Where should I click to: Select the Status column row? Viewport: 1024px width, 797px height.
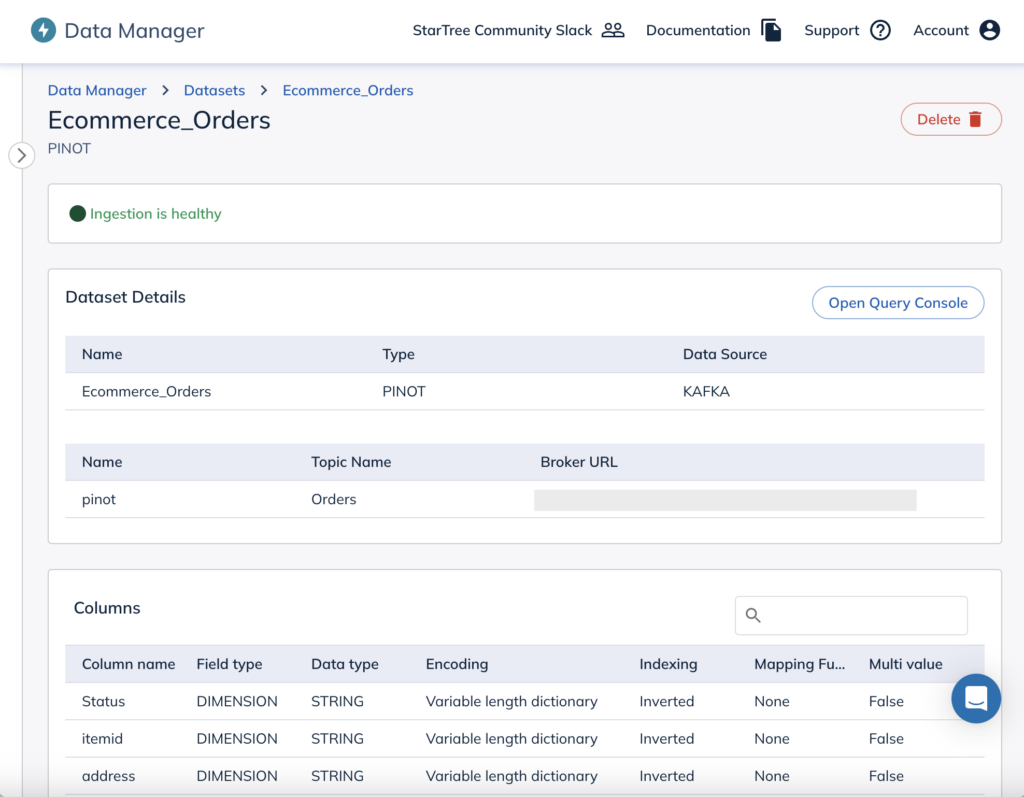tap(104, 701)
